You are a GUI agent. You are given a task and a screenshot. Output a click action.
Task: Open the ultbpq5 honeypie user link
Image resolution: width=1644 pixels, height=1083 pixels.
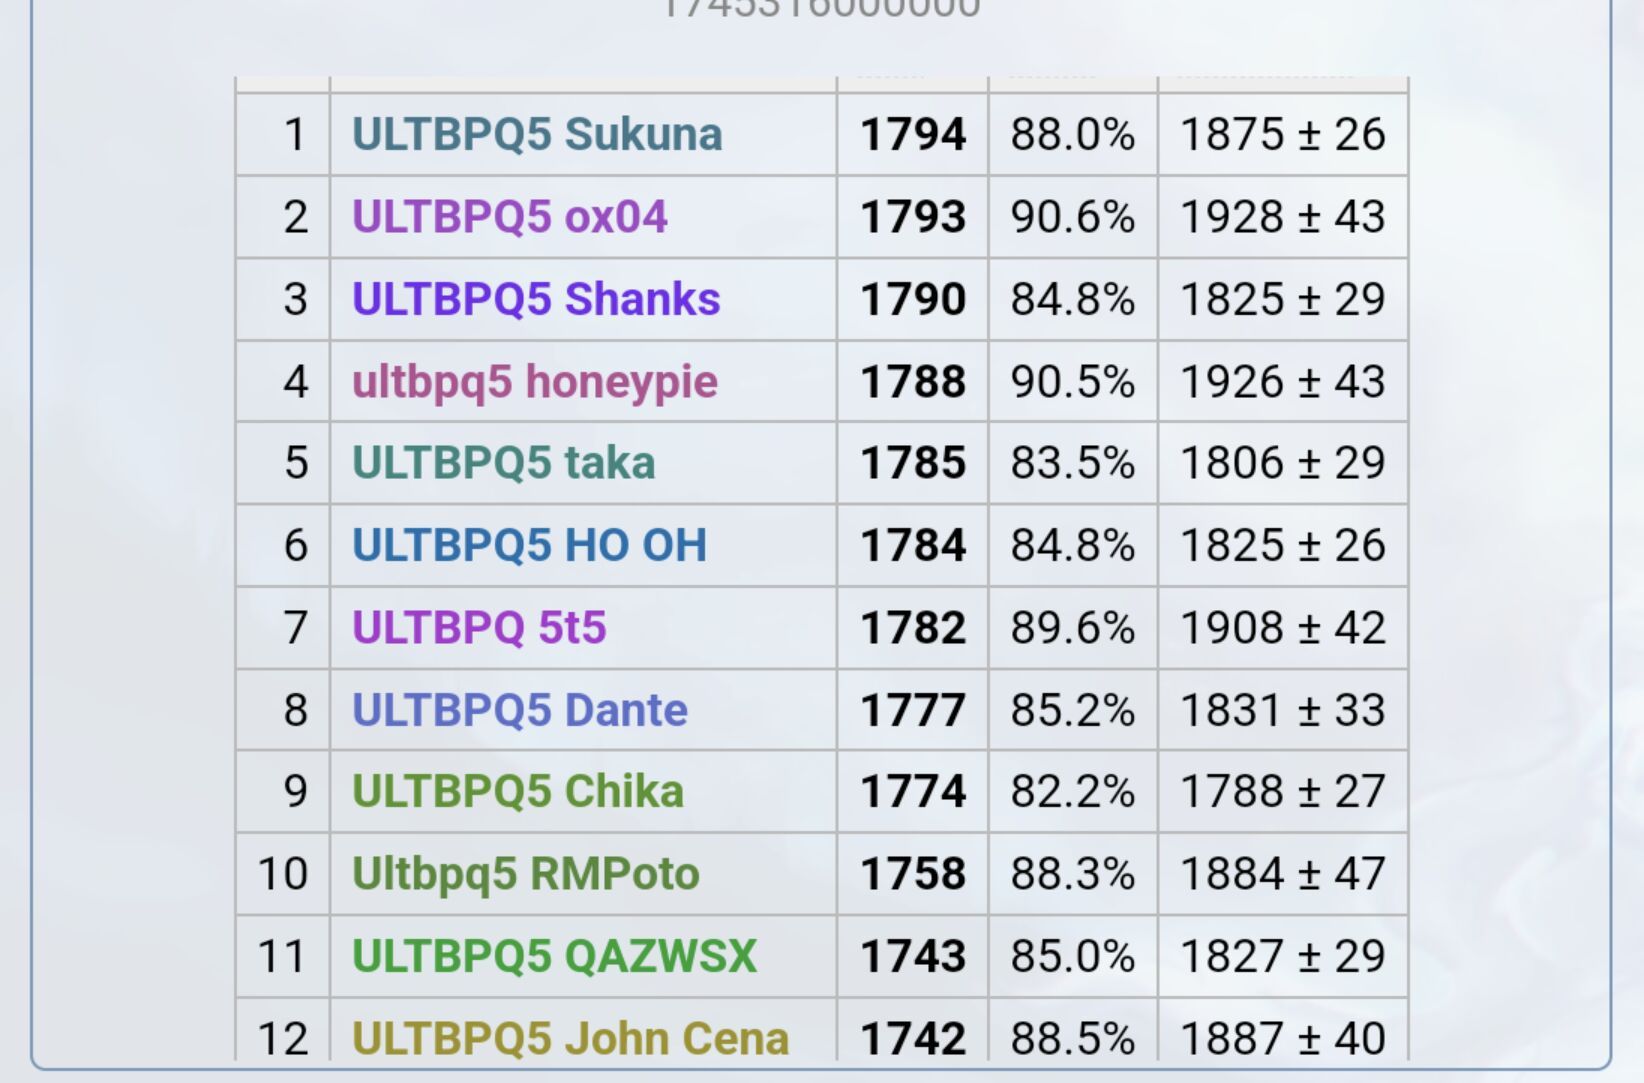534,382
